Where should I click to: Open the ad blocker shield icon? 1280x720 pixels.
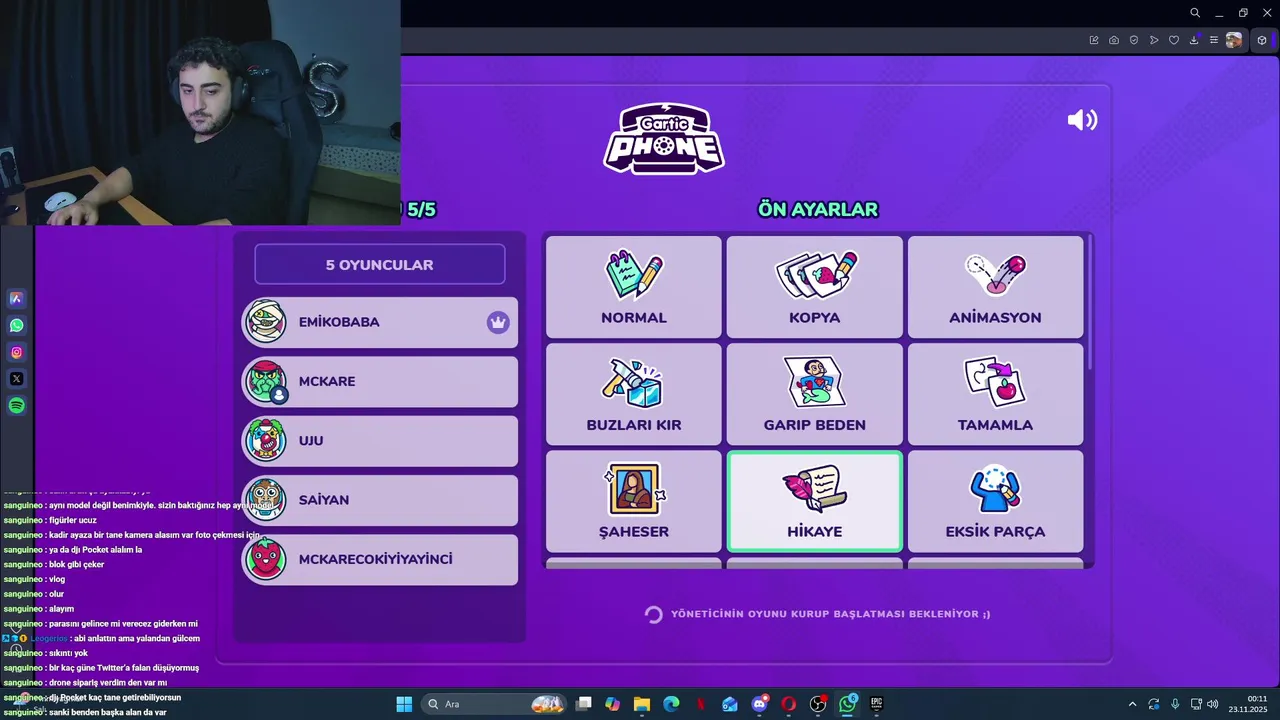pyautogui.click(x=1134, y=40)
